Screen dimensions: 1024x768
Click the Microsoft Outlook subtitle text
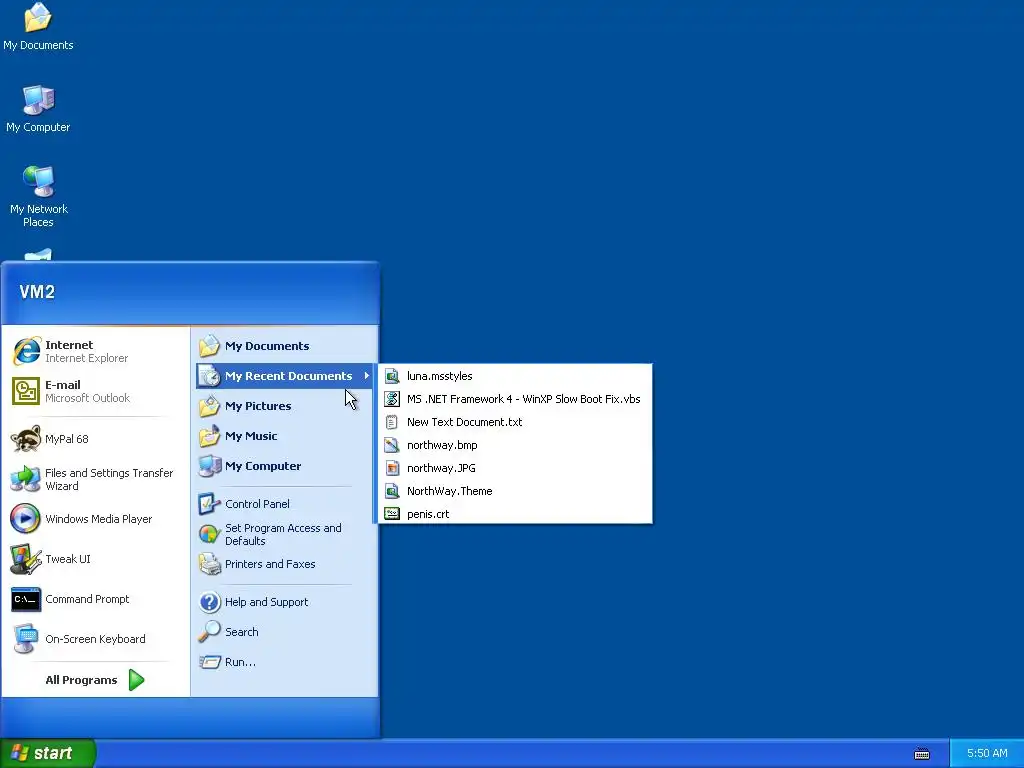88,398
